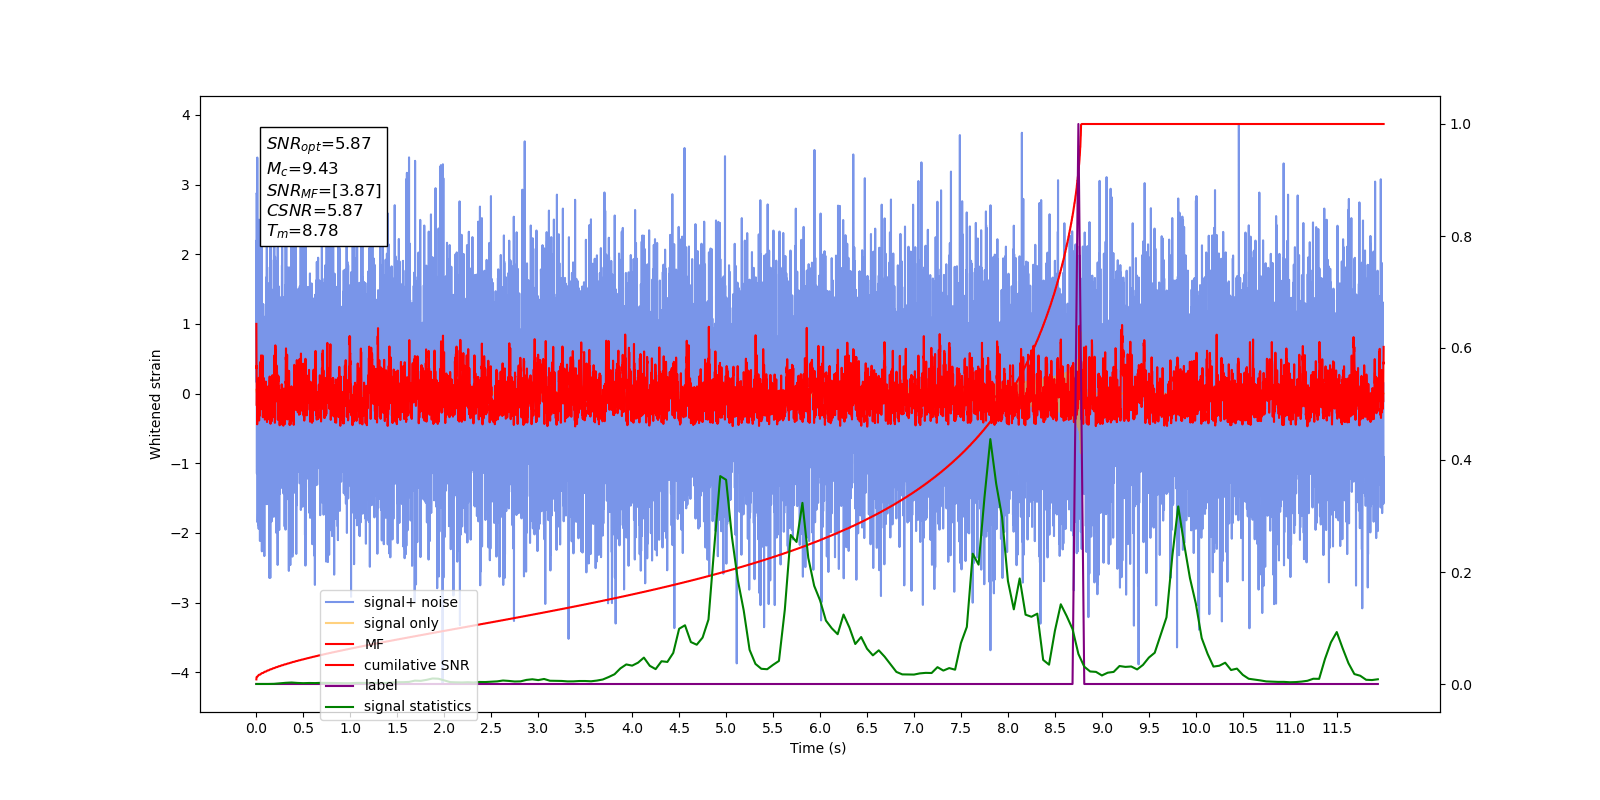Screen dimensions: 1600x800
Task: Select the "3" tick on the strain axis
Action: [x=185, y=185]
